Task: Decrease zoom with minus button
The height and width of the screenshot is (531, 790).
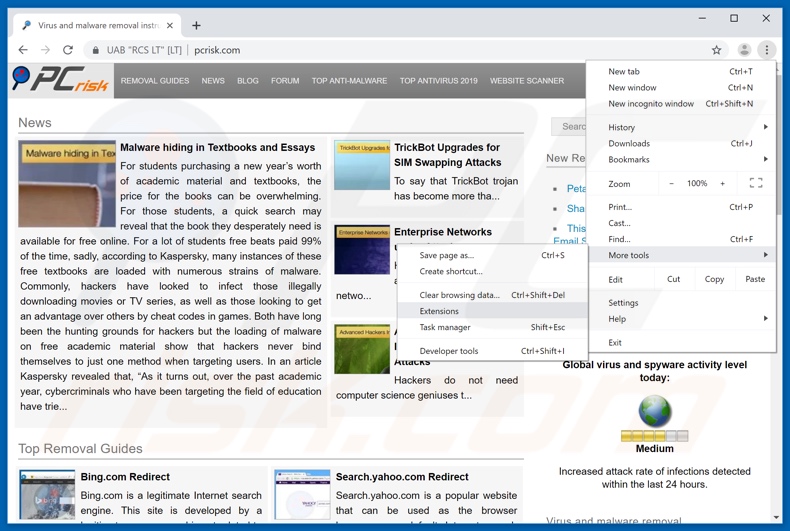Action: (x=671, y=183)
